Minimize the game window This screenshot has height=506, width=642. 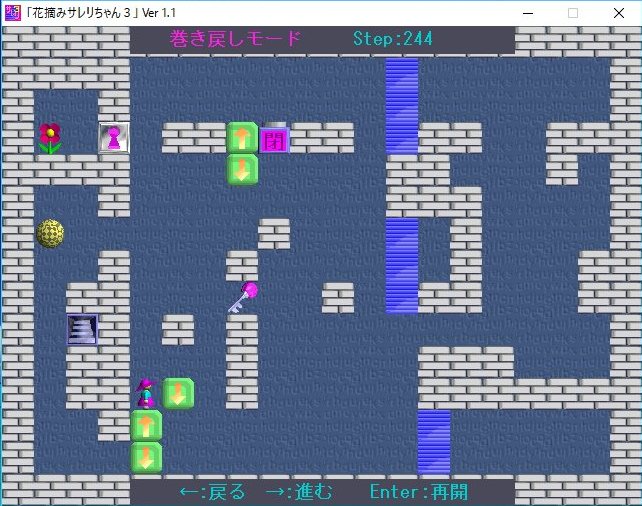click(x=527, y=13)
